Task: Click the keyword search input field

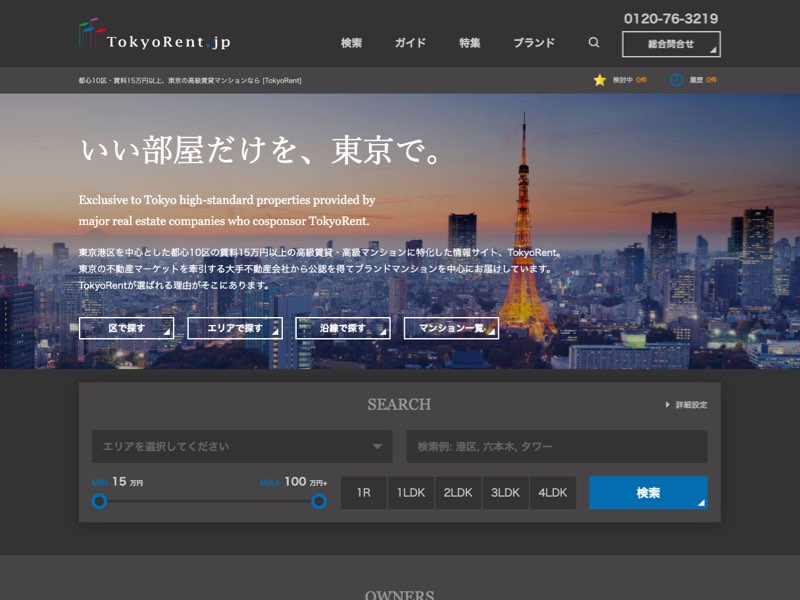Action: [556, 446]
